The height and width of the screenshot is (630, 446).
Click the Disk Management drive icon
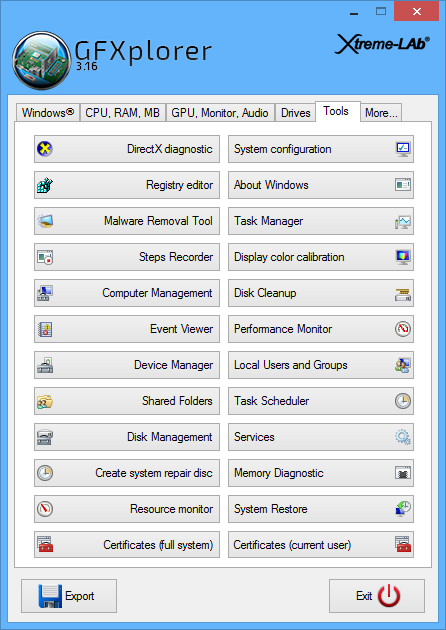point(45,437)
